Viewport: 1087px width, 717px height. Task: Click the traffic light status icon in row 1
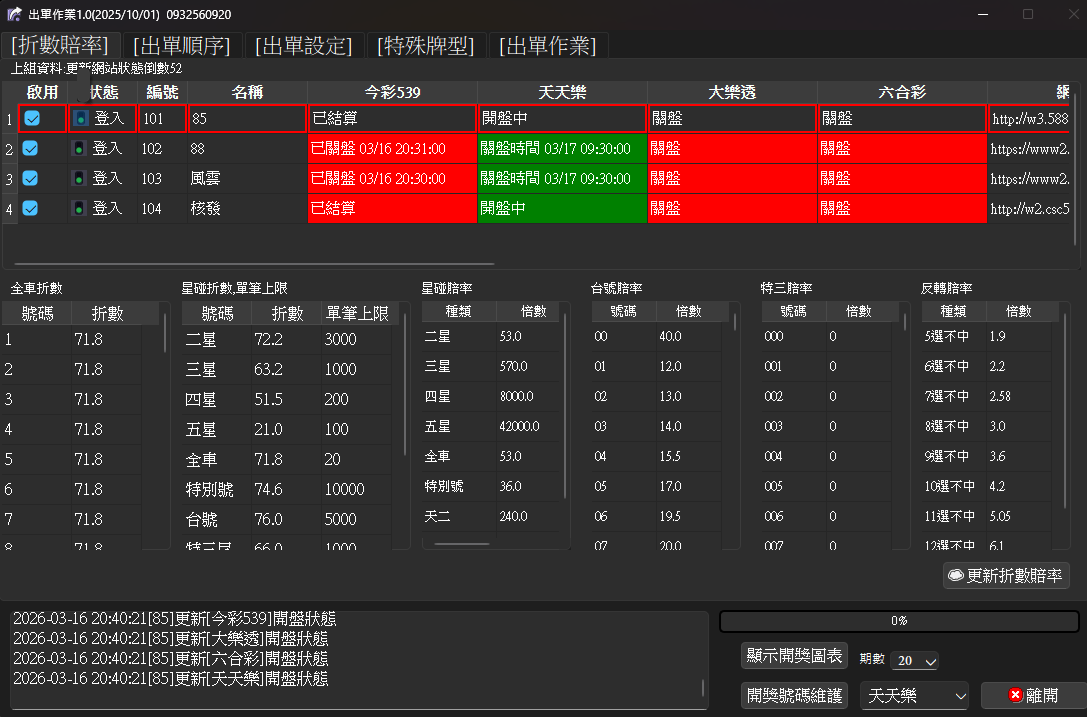[80, 119]
